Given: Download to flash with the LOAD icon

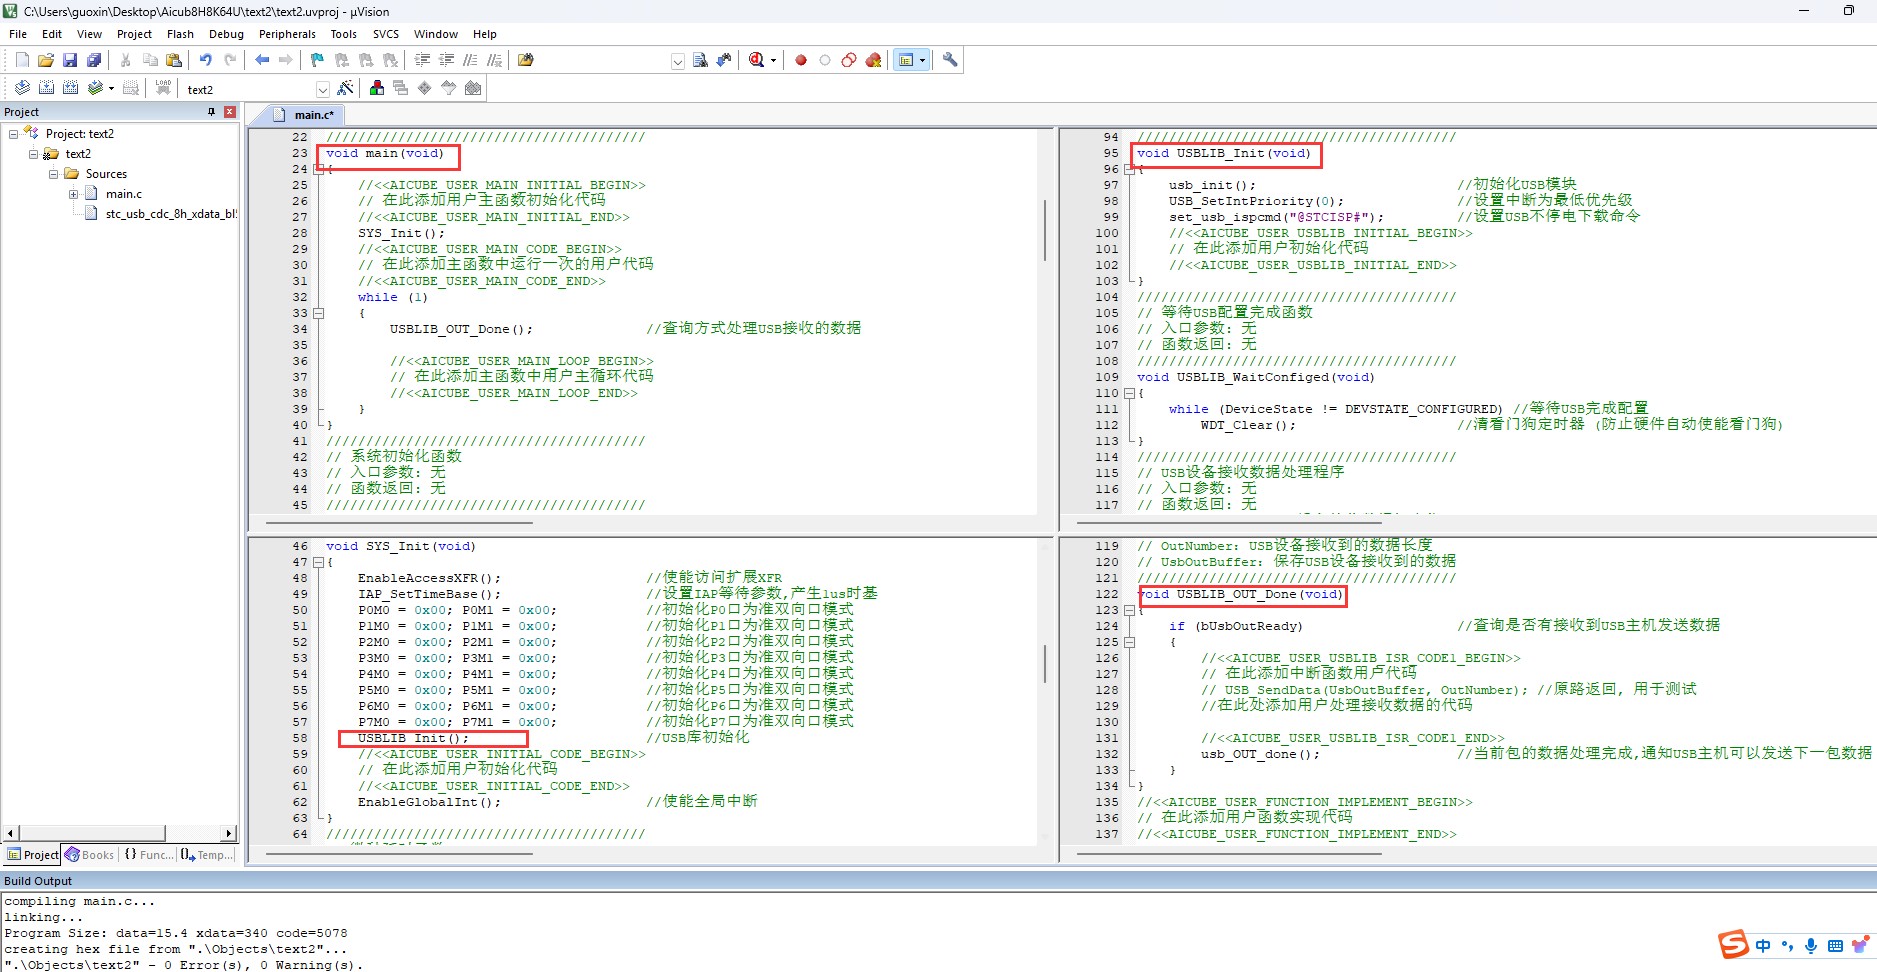Looking at the screenshot, I should point(163,88).
